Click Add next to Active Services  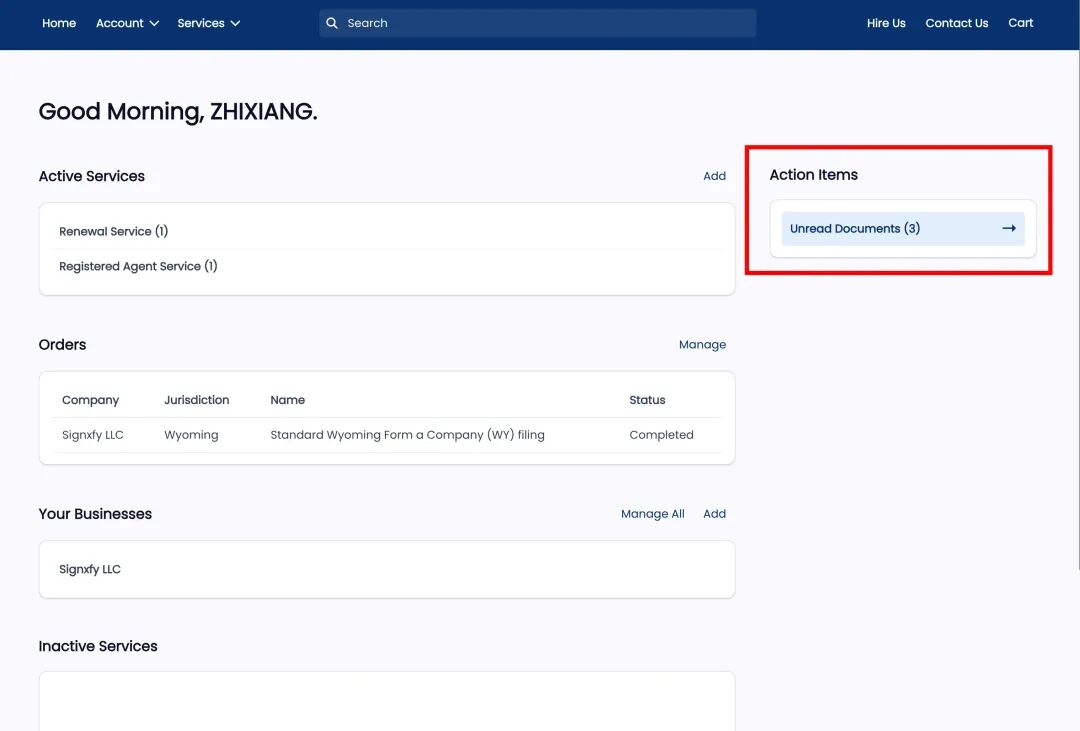(714, 176)
